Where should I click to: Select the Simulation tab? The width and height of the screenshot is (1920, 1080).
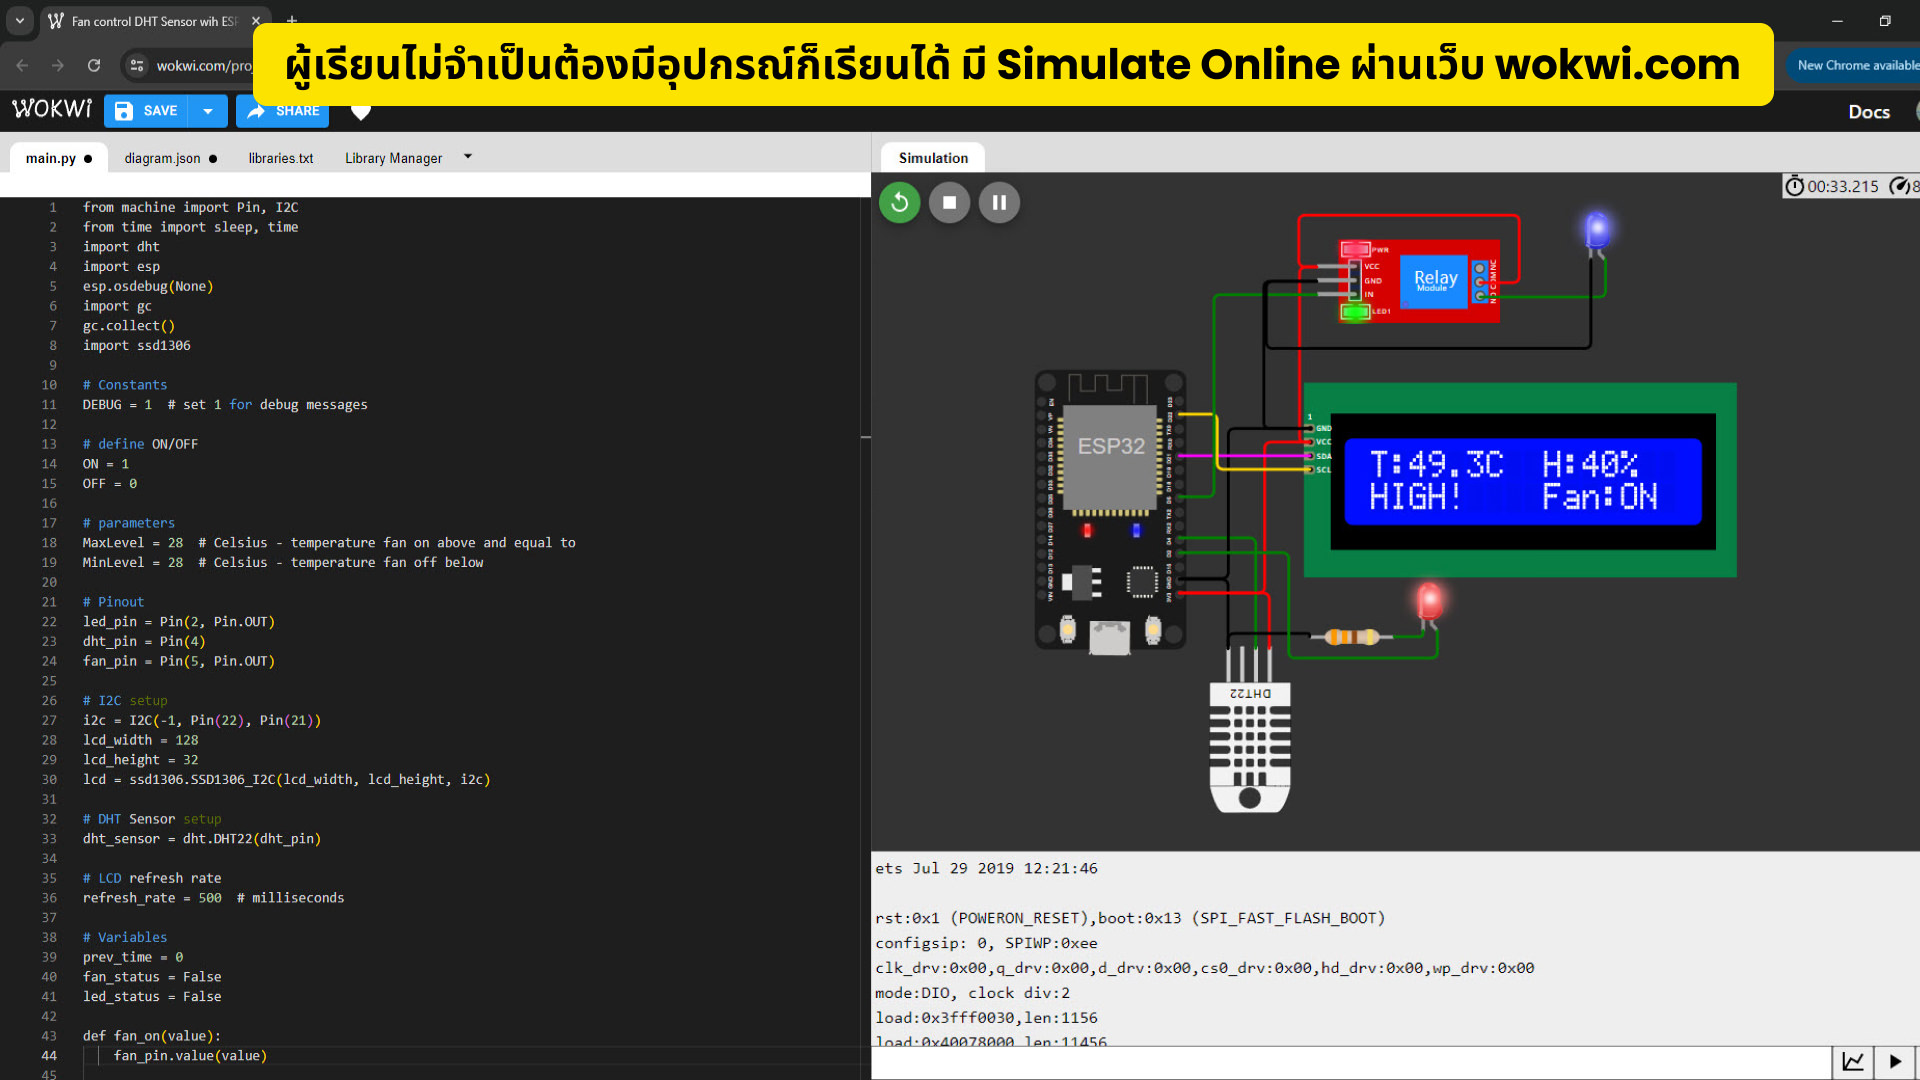[x=933, y=158]
